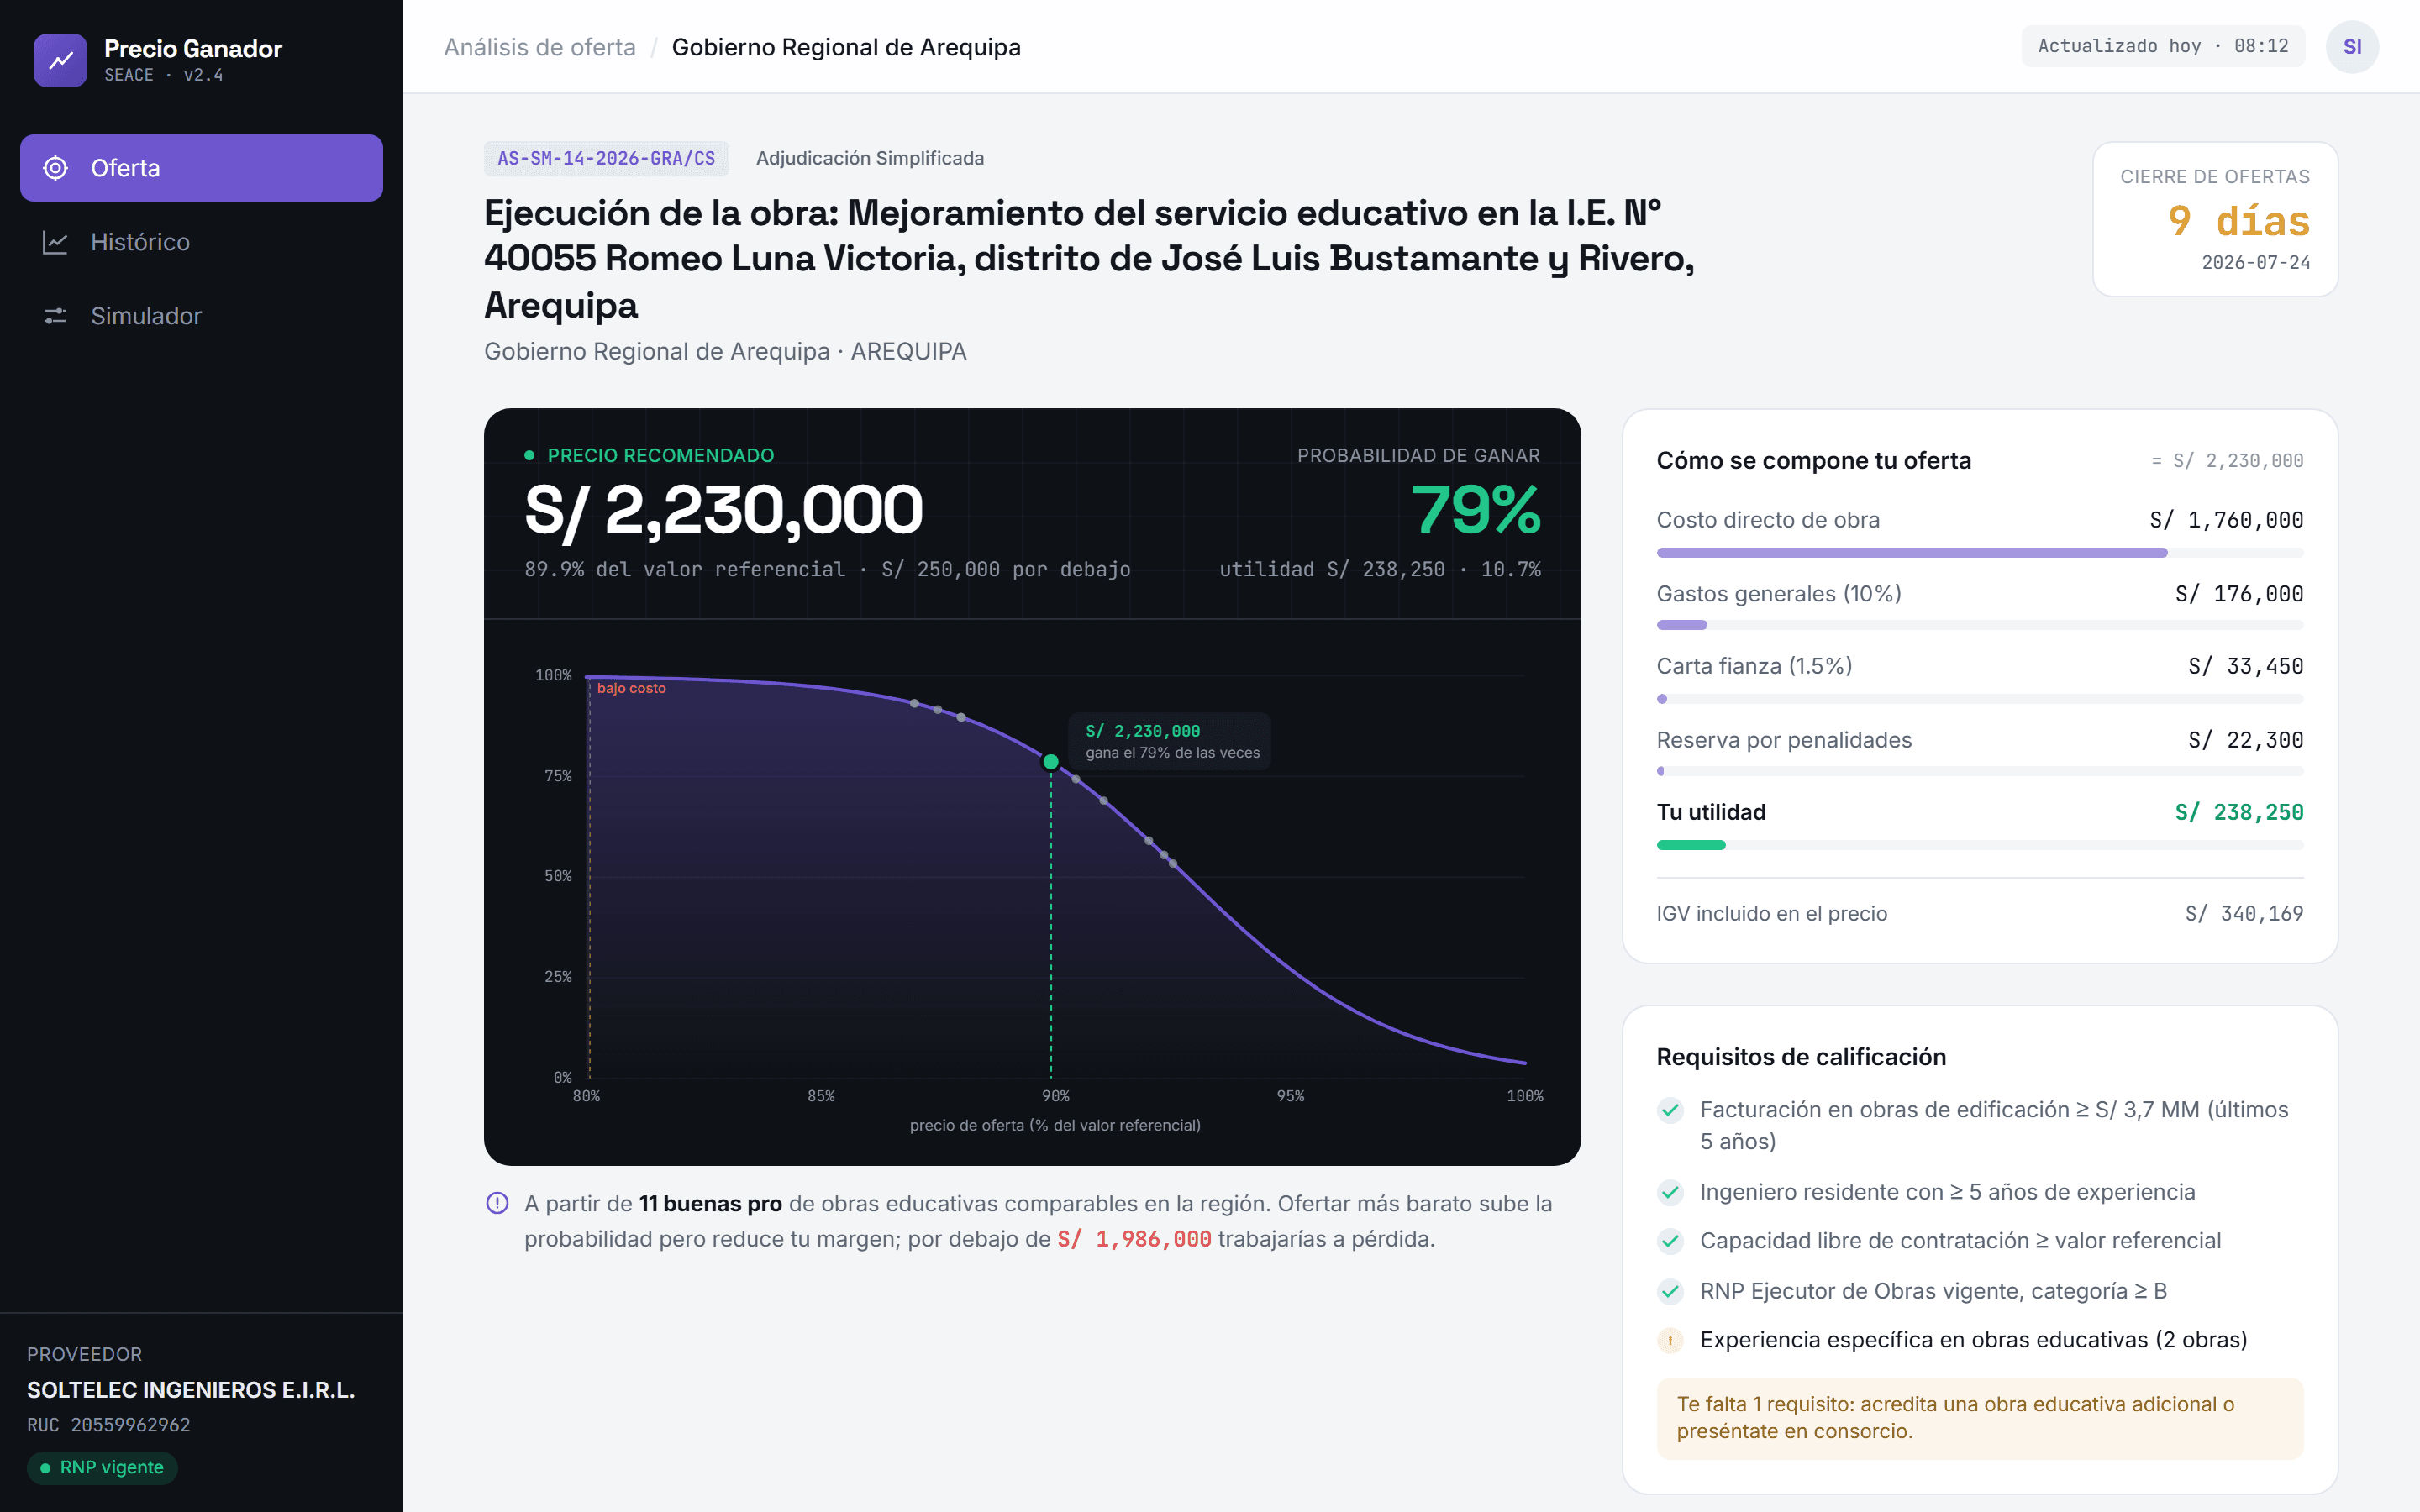
Task: Click the utilidad S/ 238,250 · 10.7% subtitle
Action: click(1380, 569)
